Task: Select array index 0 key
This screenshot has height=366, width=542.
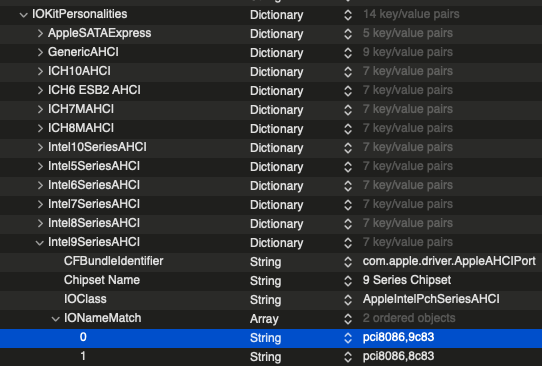Action: click(83, 337)
